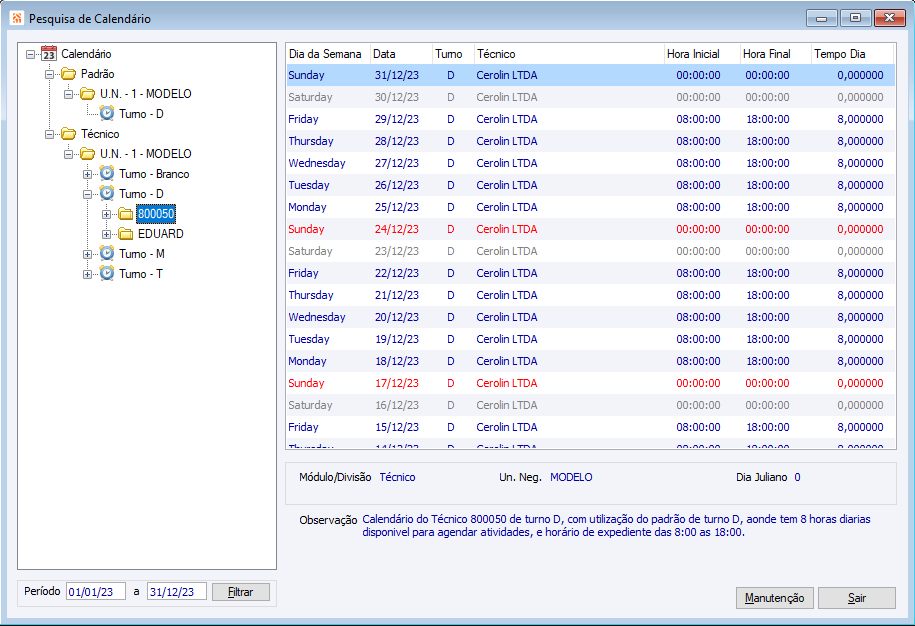
Task: Click the clock icon of Turno - Branco
Action: 107,173
